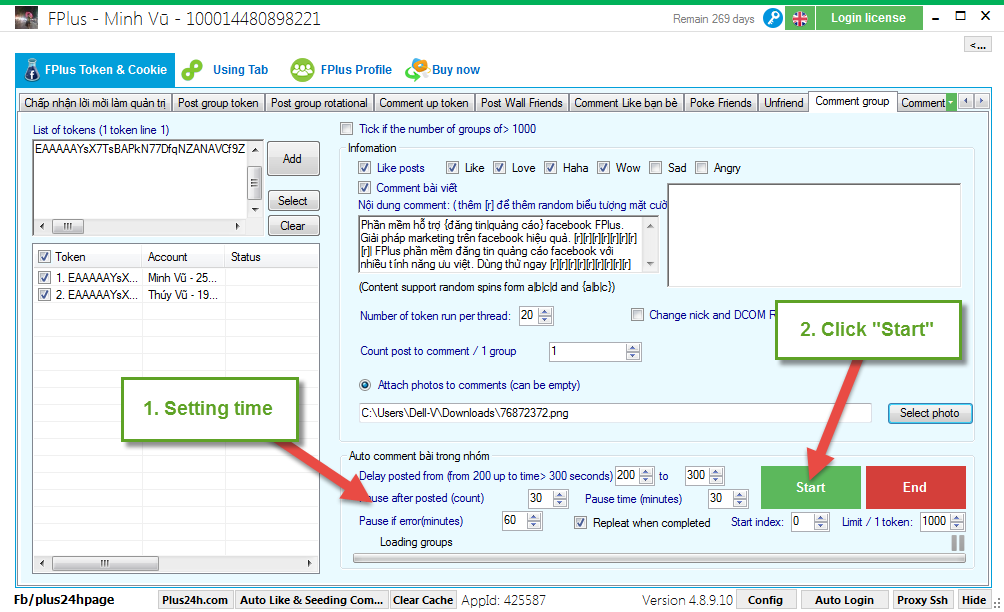Image resolution: width=1004 pixels, height=612 pixels.
Task: Shift the tab strip right with arrow button
Action: click(x=982, y=101)
